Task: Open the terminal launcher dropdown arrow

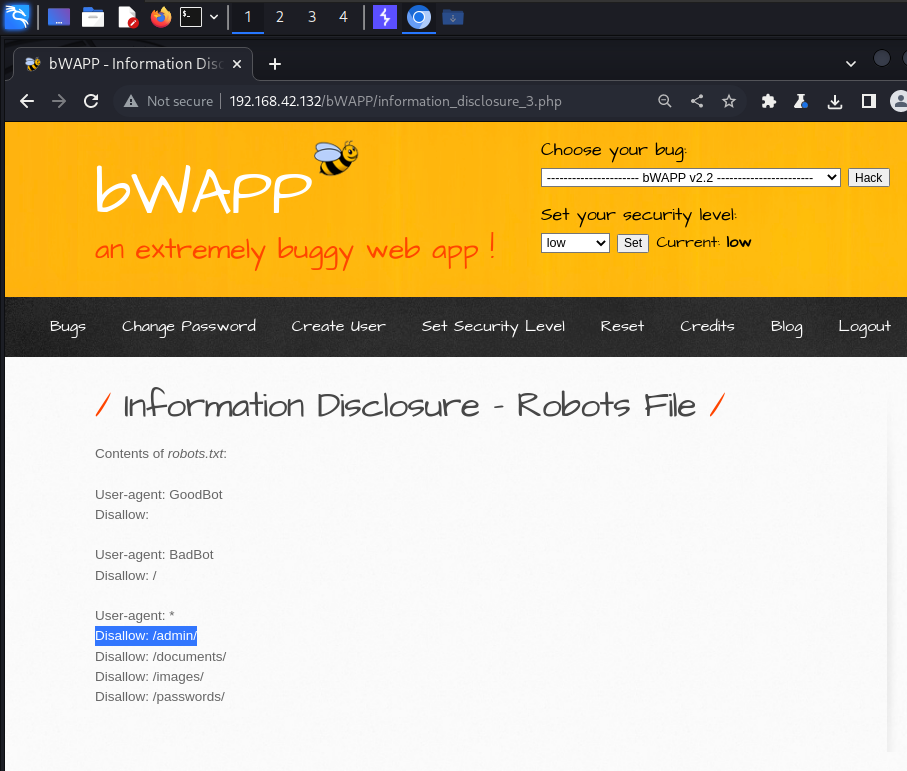Action: pyautogui.click(x=214, y=17)
